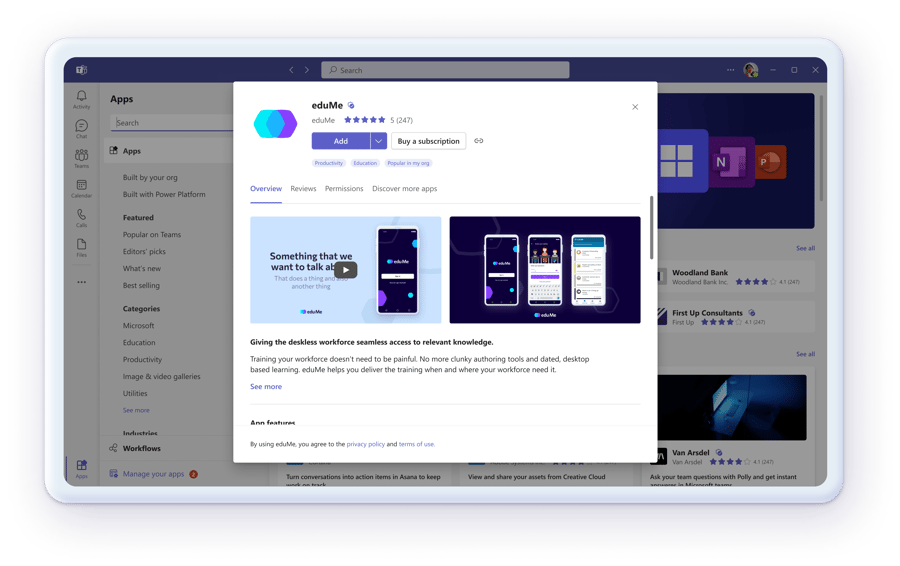Click the OneNote icon in banner
Image resolution: width=900 pixels, height=566 pixels.
pyautogui.click(x=730, y=162)
